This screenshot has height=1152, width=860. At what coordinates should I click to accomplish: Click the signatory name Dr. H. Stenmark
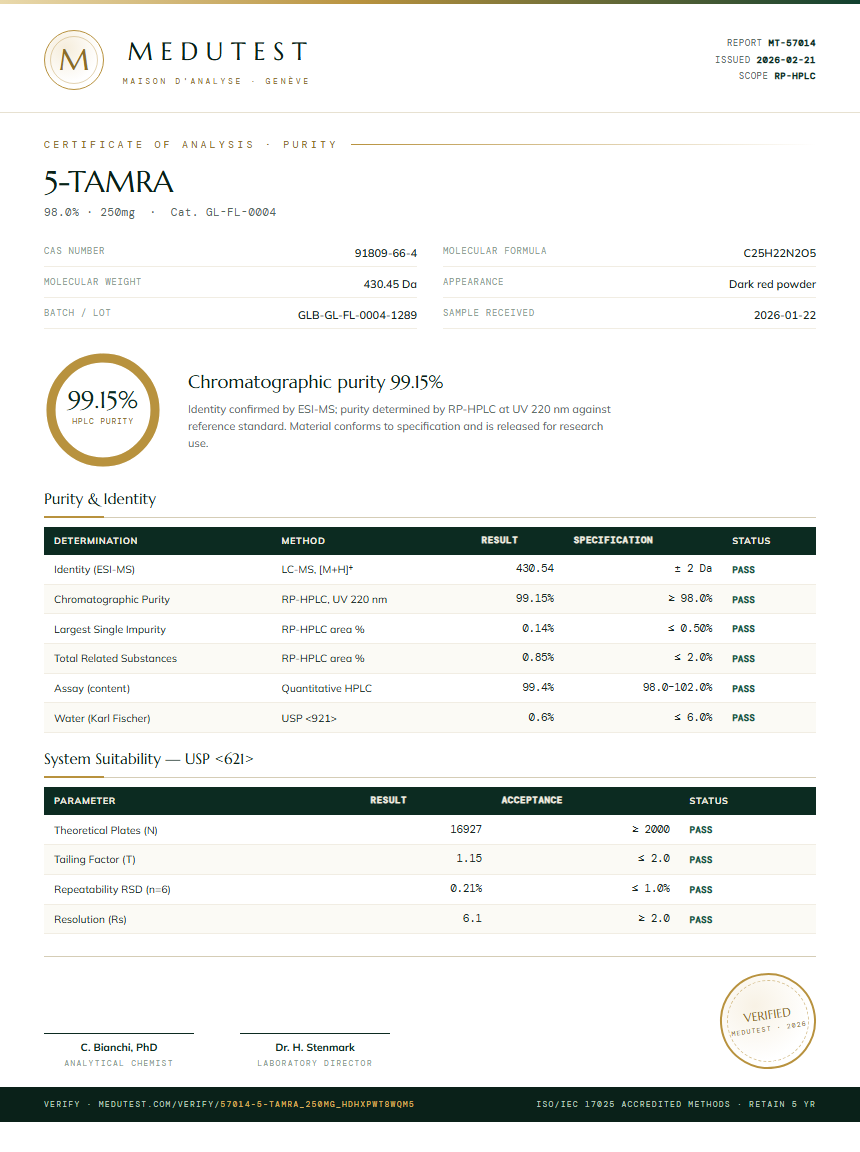(x=315, y=1048)
